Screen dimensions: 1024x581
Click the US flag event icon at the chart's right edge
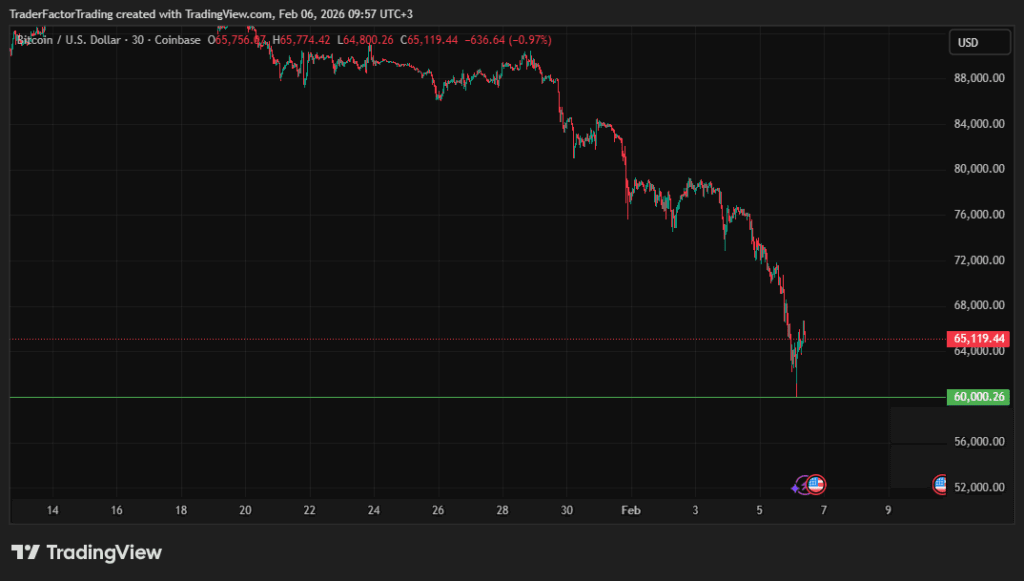click(x=941, y=485)
